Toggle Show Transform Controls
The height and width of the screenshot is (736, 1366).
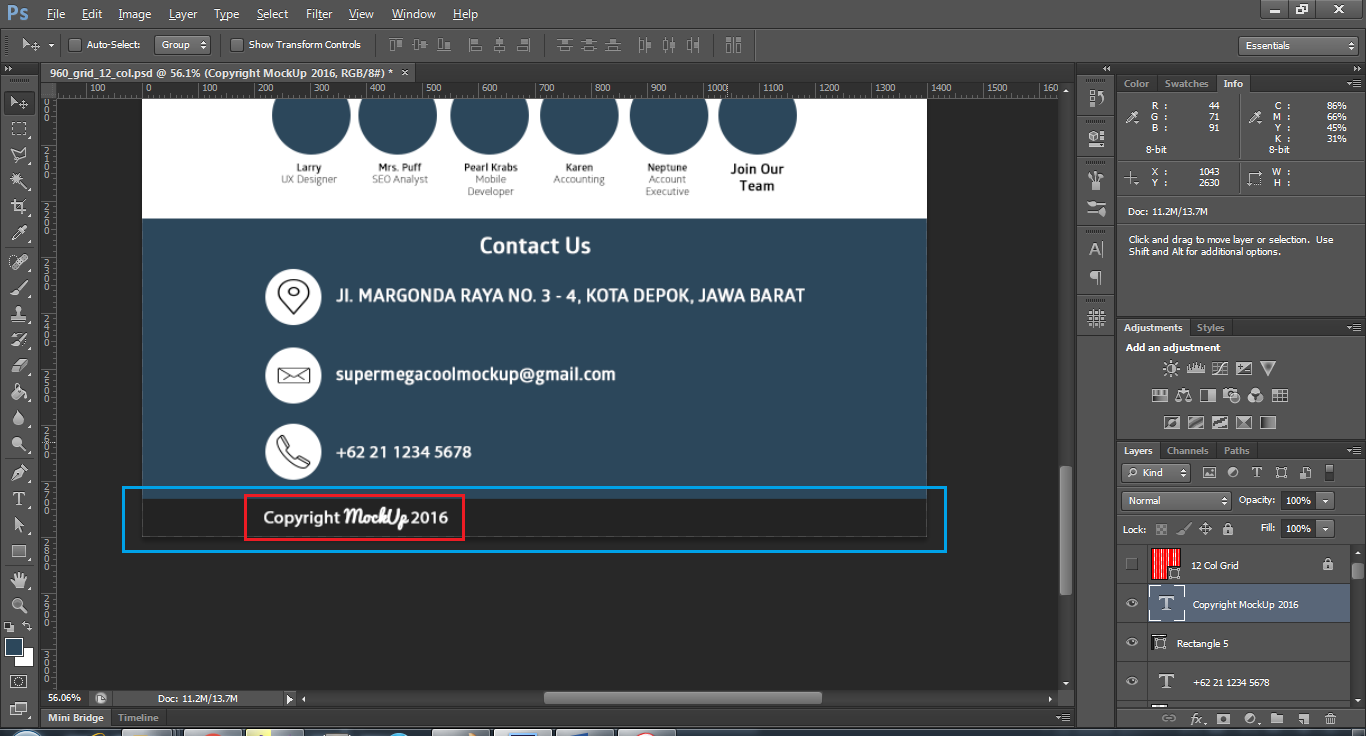(x=237, y=44)
